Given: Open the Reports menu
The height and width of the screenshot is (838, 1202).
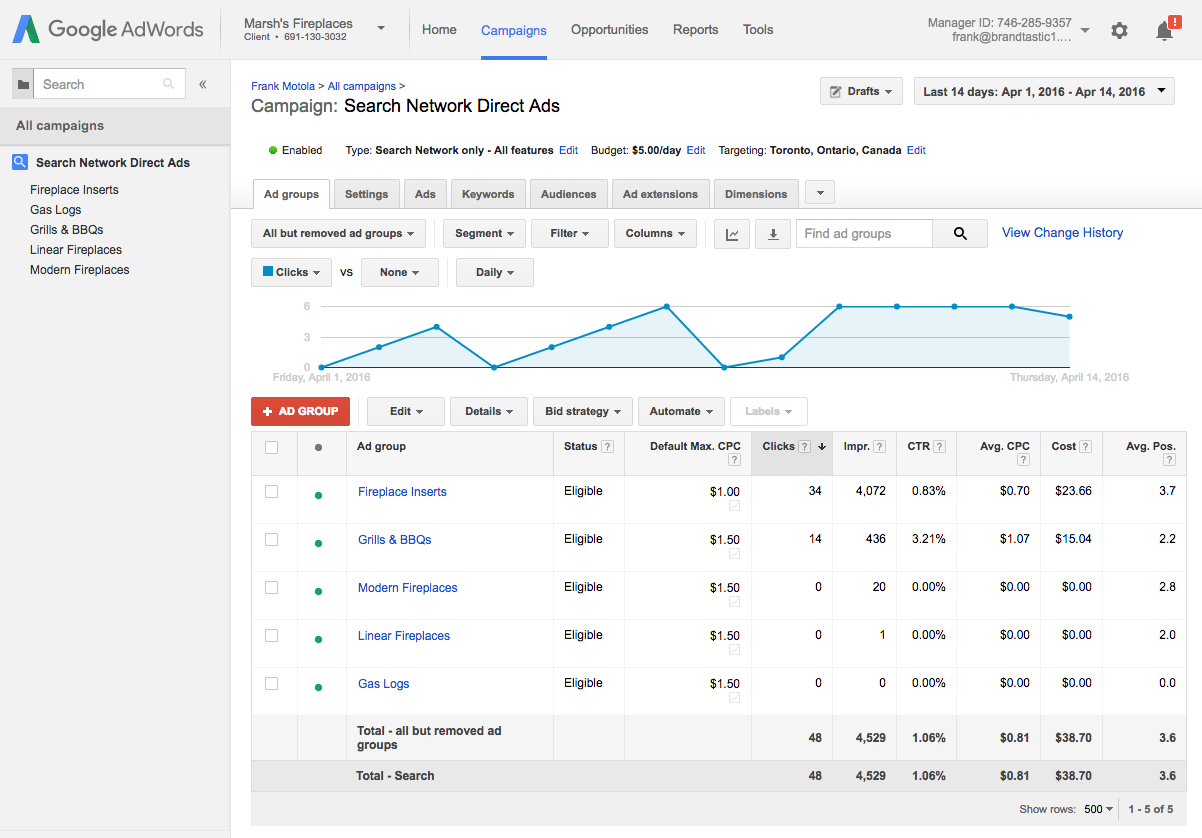Looking at the screenshot, I should [696, 30].
